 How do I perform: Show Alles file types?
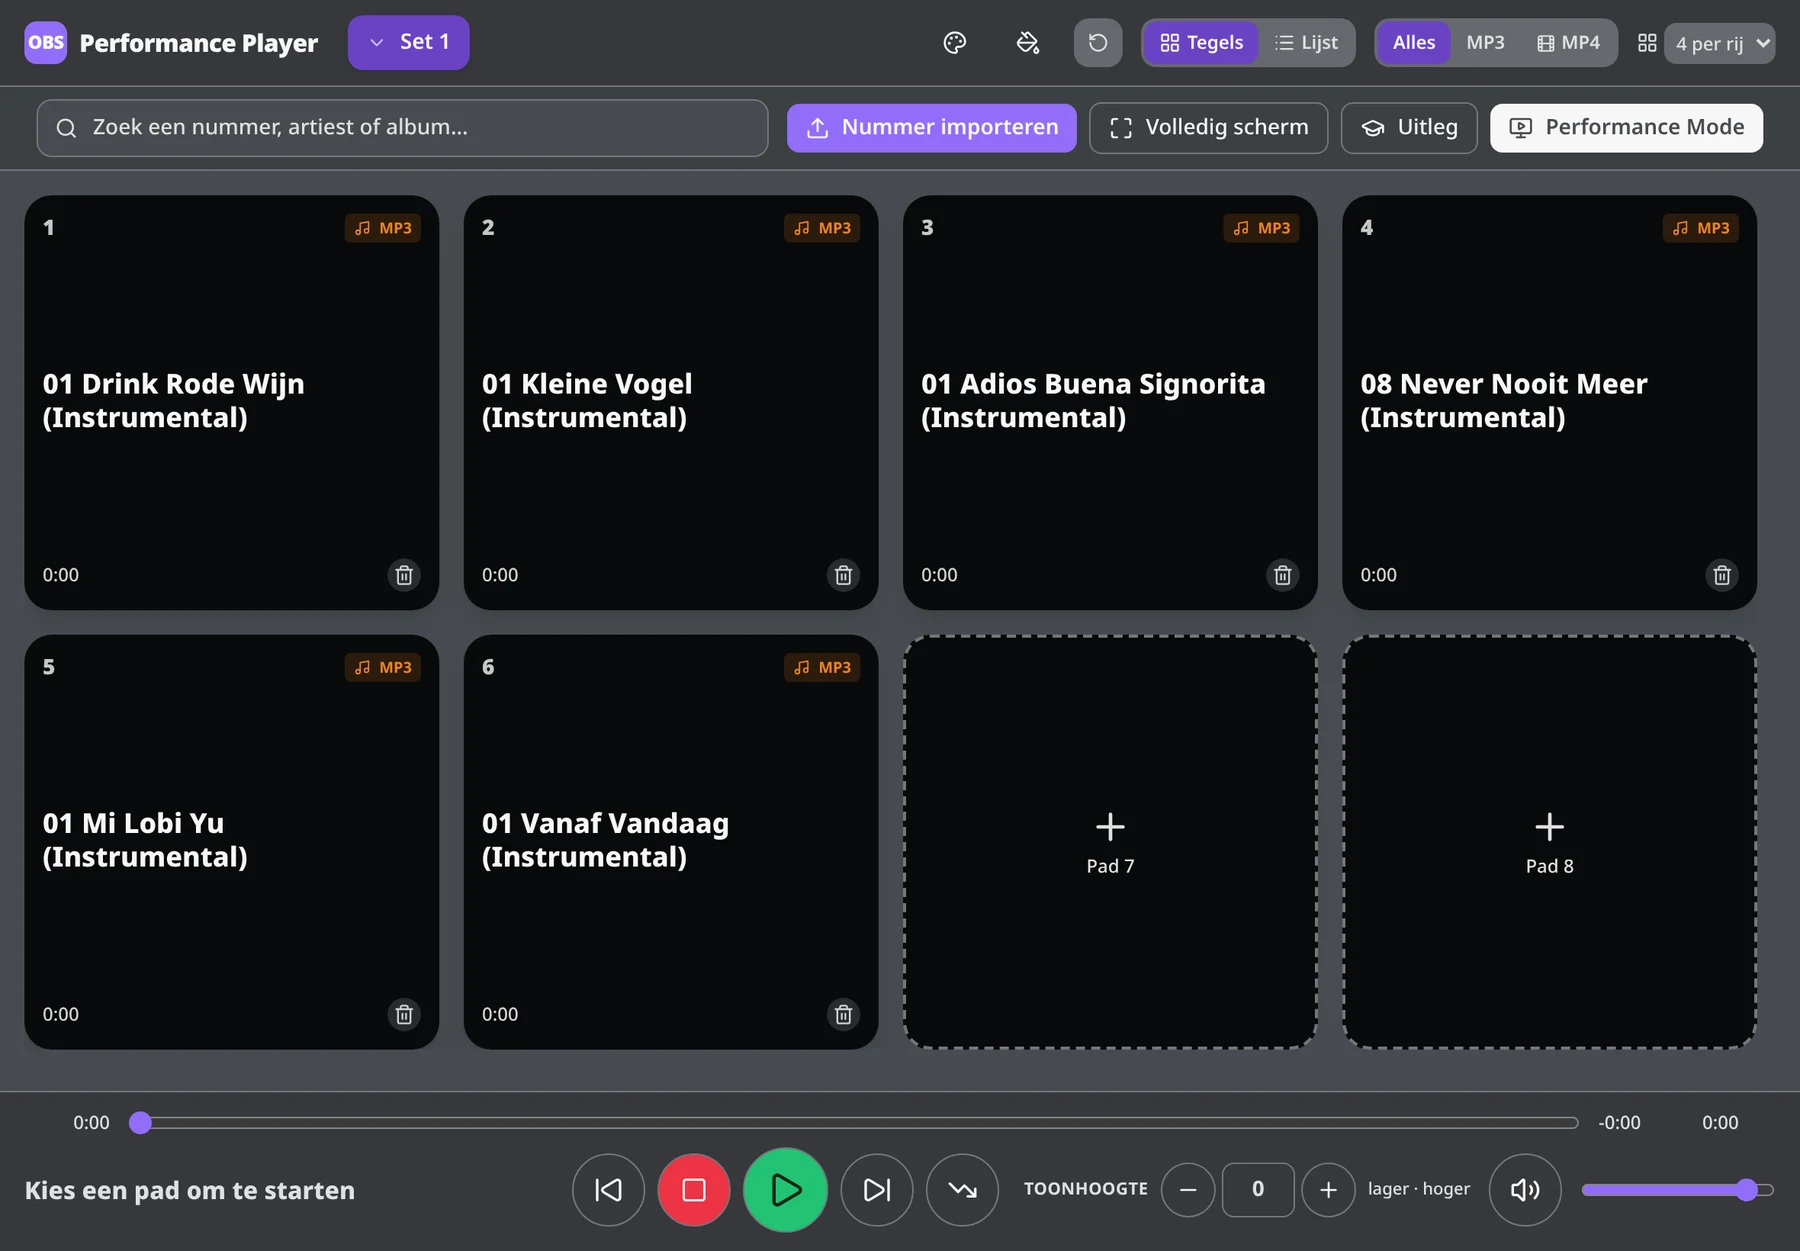(x=1414, y=43)
